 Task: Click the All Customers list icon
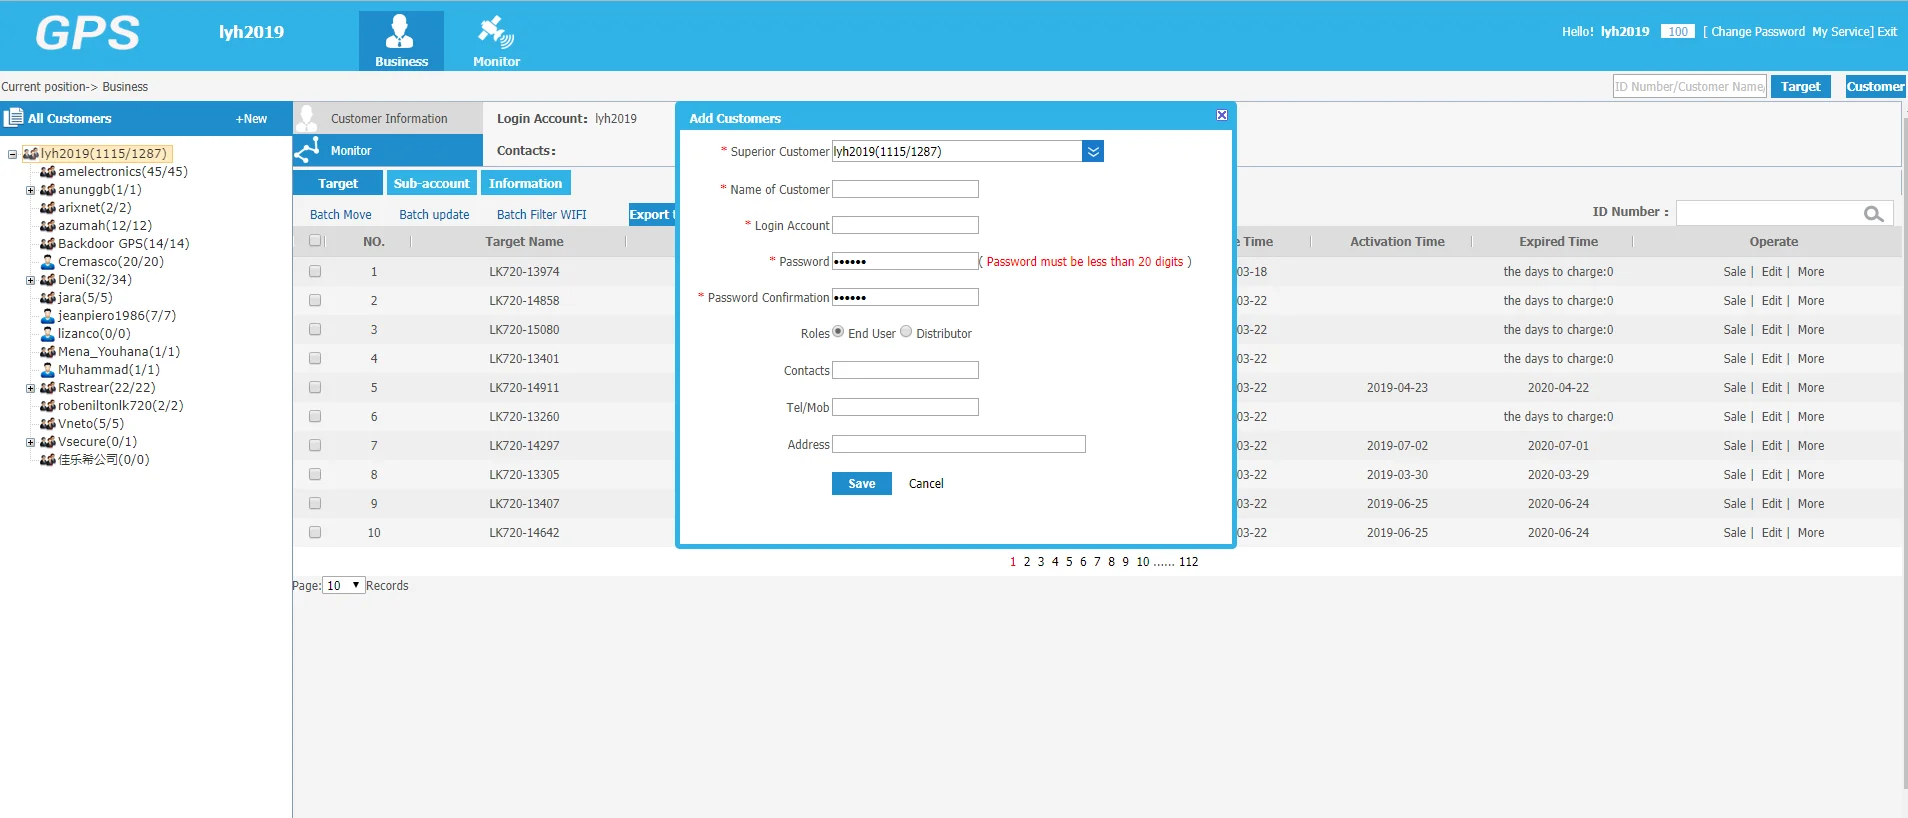[13, 118]
